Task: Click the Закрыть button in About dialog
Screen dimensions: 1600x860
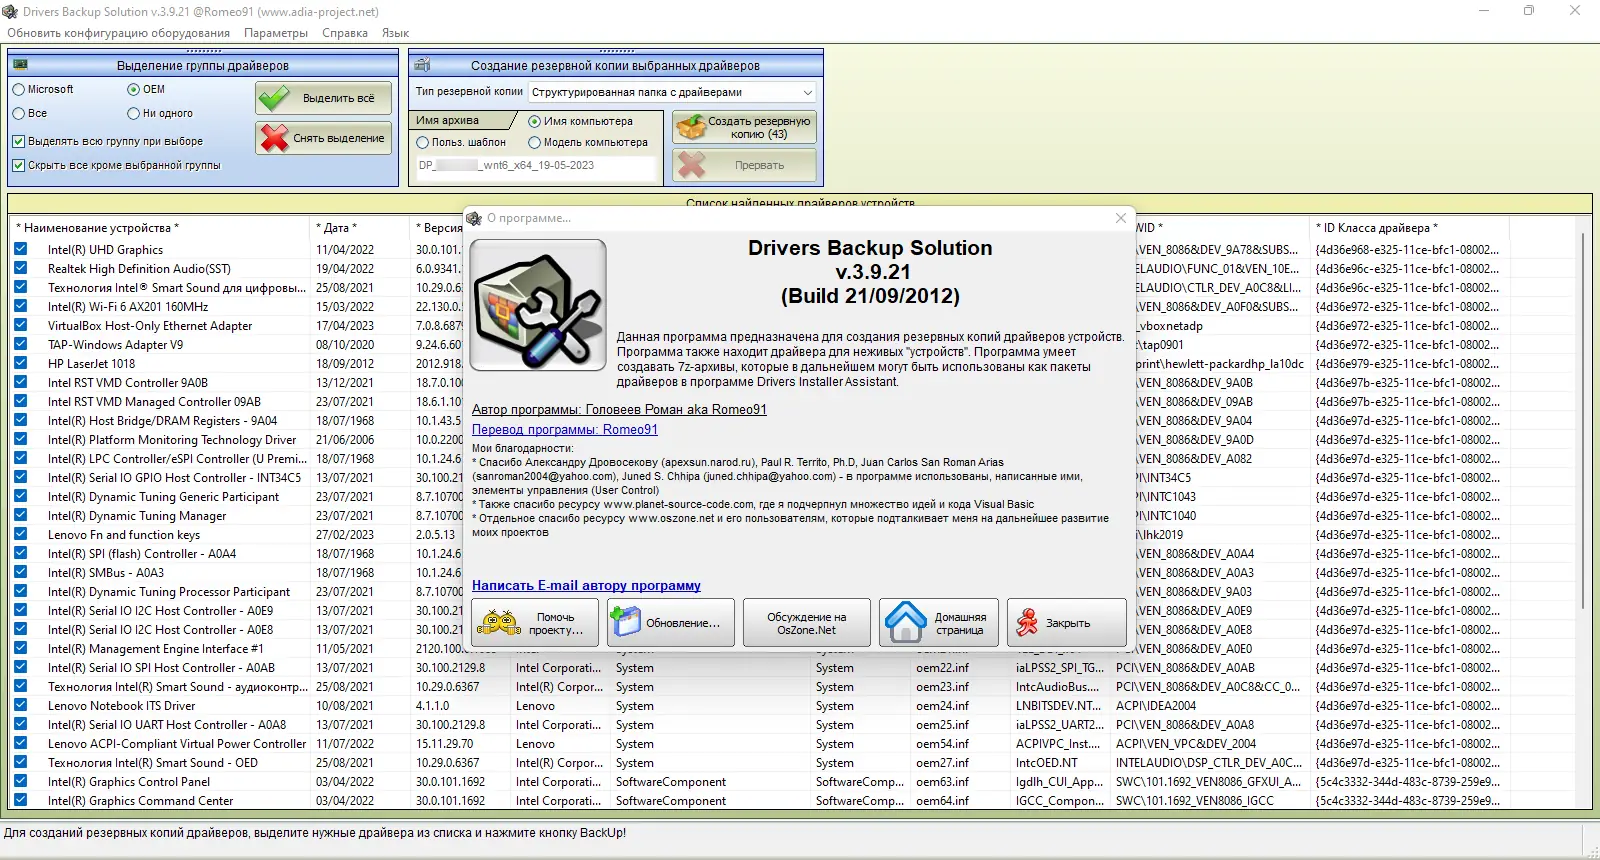Action: coord(1067,623)
